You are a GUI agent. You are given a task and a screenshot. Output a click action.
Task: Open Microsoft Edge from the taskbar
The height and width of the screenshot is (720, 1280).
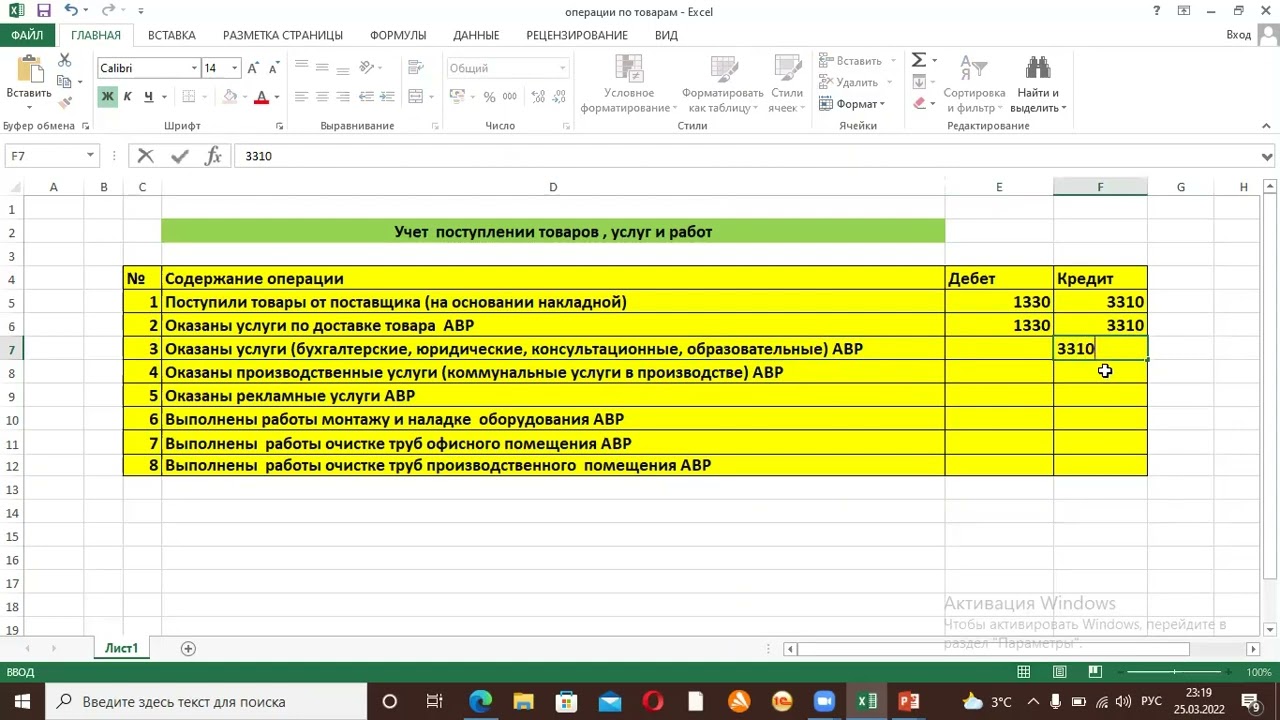pos(480,701)
